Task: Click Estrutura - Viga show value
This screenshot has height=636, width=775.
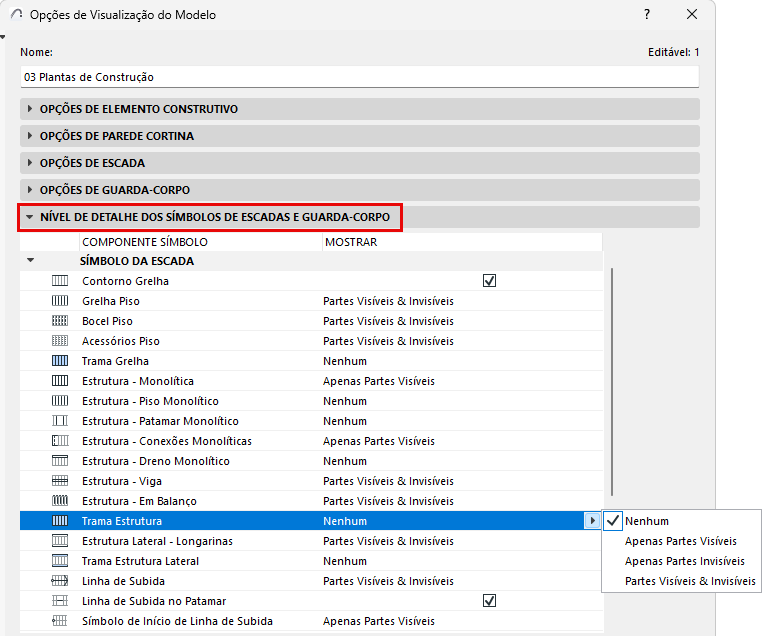Action: (x=388, y=480)
